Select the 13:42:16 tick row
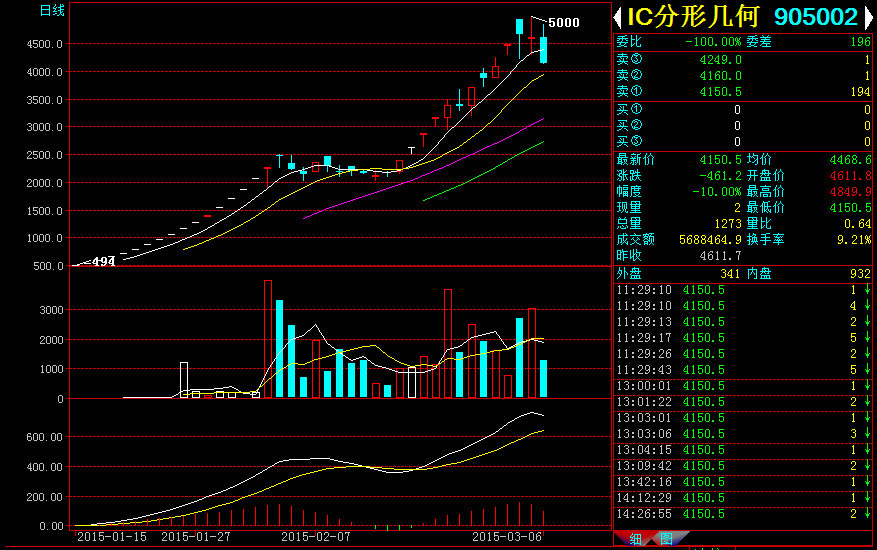This screenshot has height=550, width=877. [x=743, y=482]
